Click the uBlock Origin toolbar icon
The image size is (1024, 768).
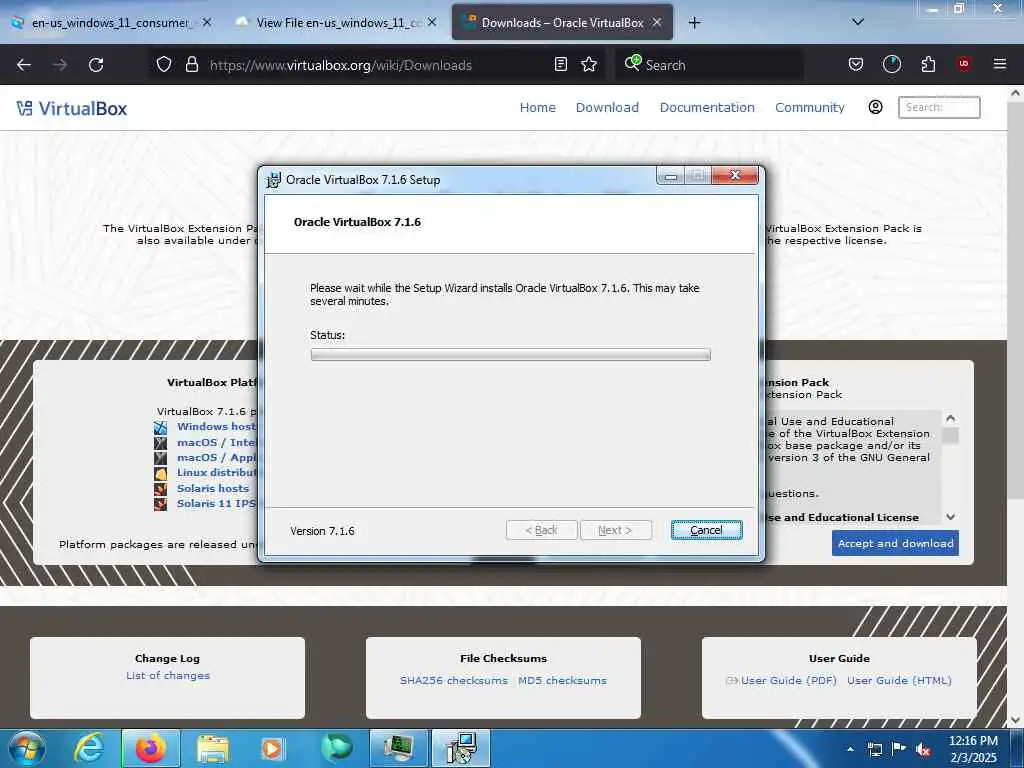point(964,64)
